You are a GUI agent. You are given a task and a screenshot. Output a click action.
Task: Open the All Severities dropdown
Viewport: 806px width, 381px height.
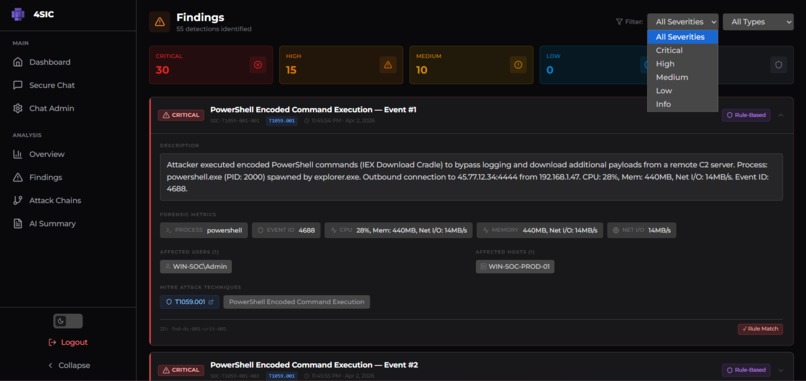click(x=682, y=22)
